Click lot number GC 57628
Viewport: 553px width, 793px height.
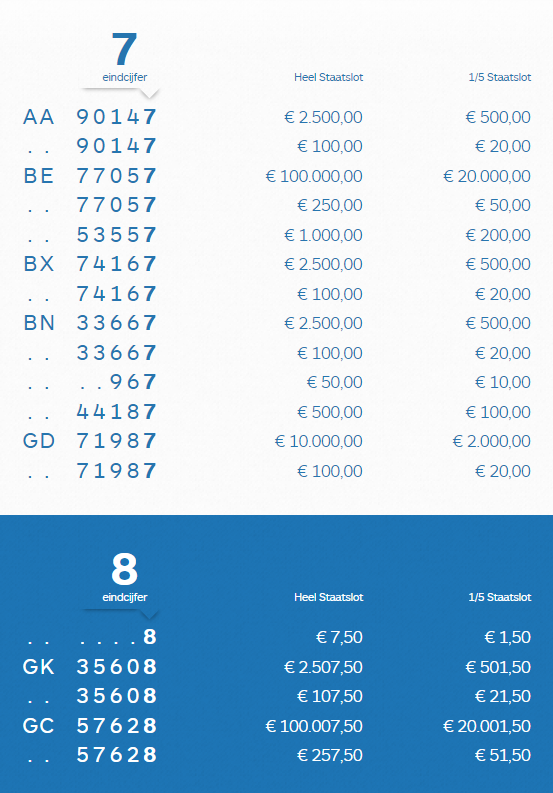point(90,726)
